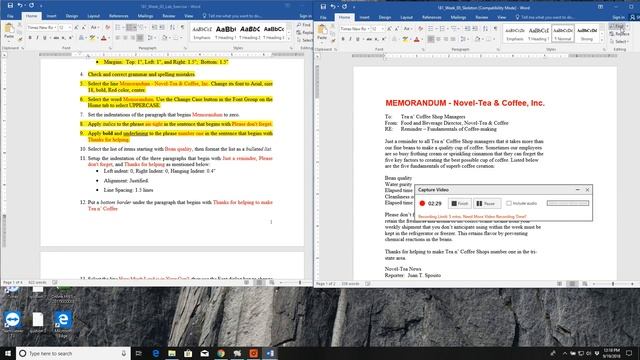
Task: Click Bullets icon in the right Word window
Action: [x=431, y=29]
